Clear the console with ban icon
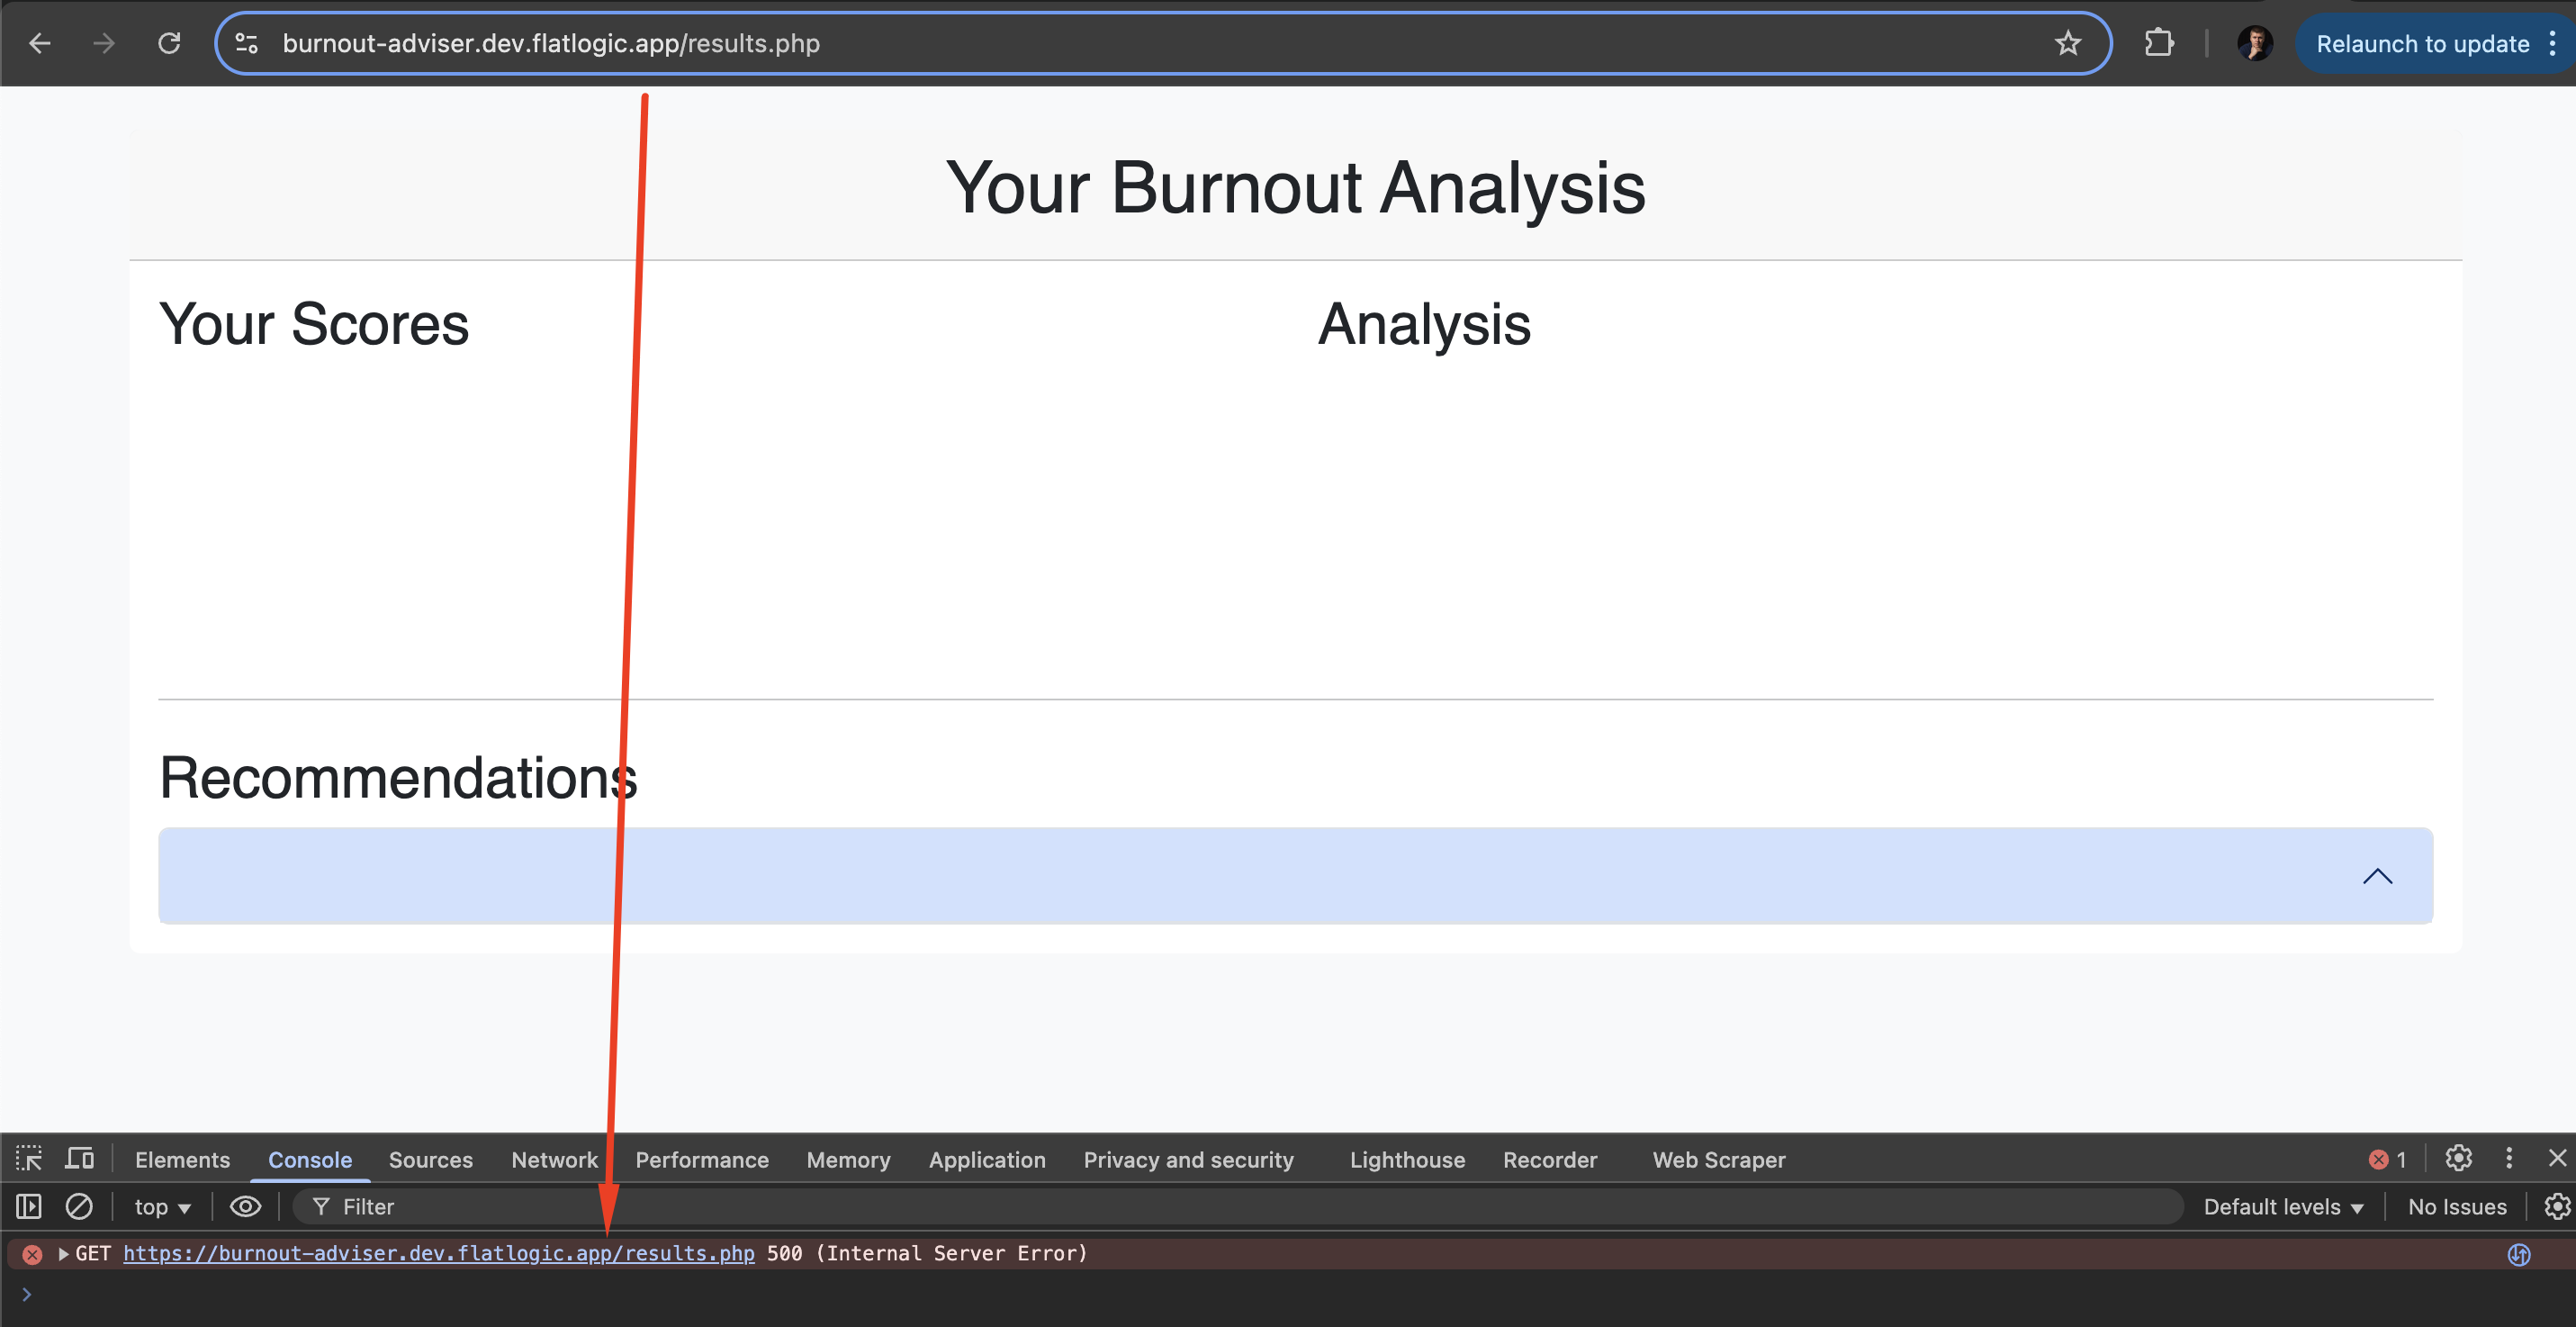This screenshot has width=2576, height=1327. point(79,1206)
